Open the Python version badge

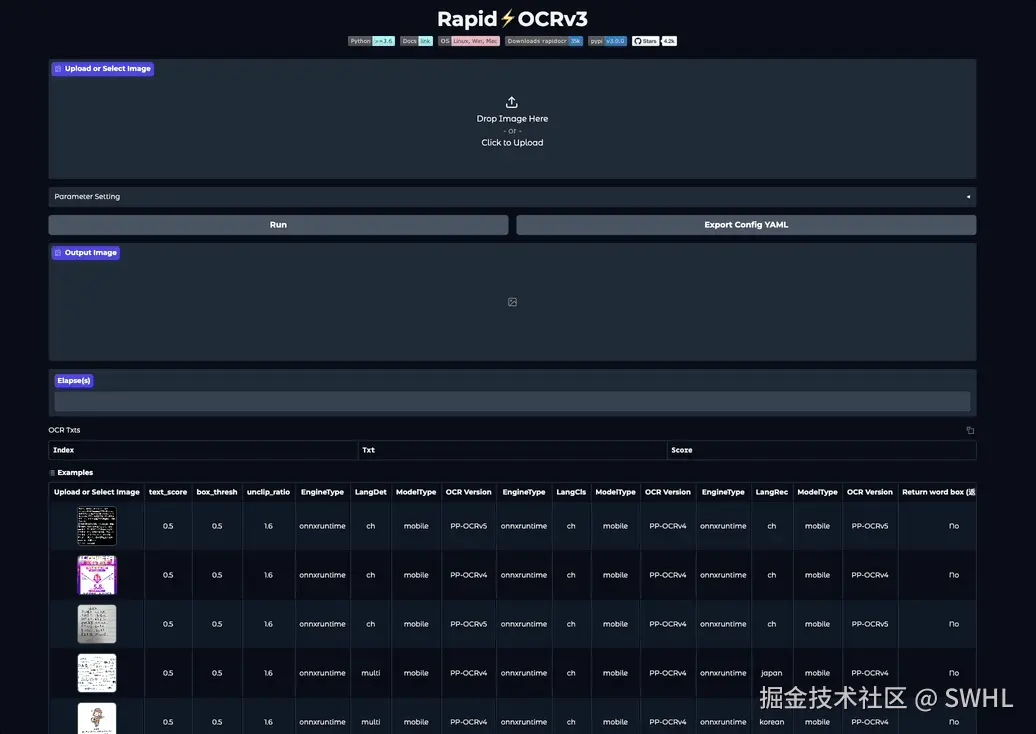371,41
